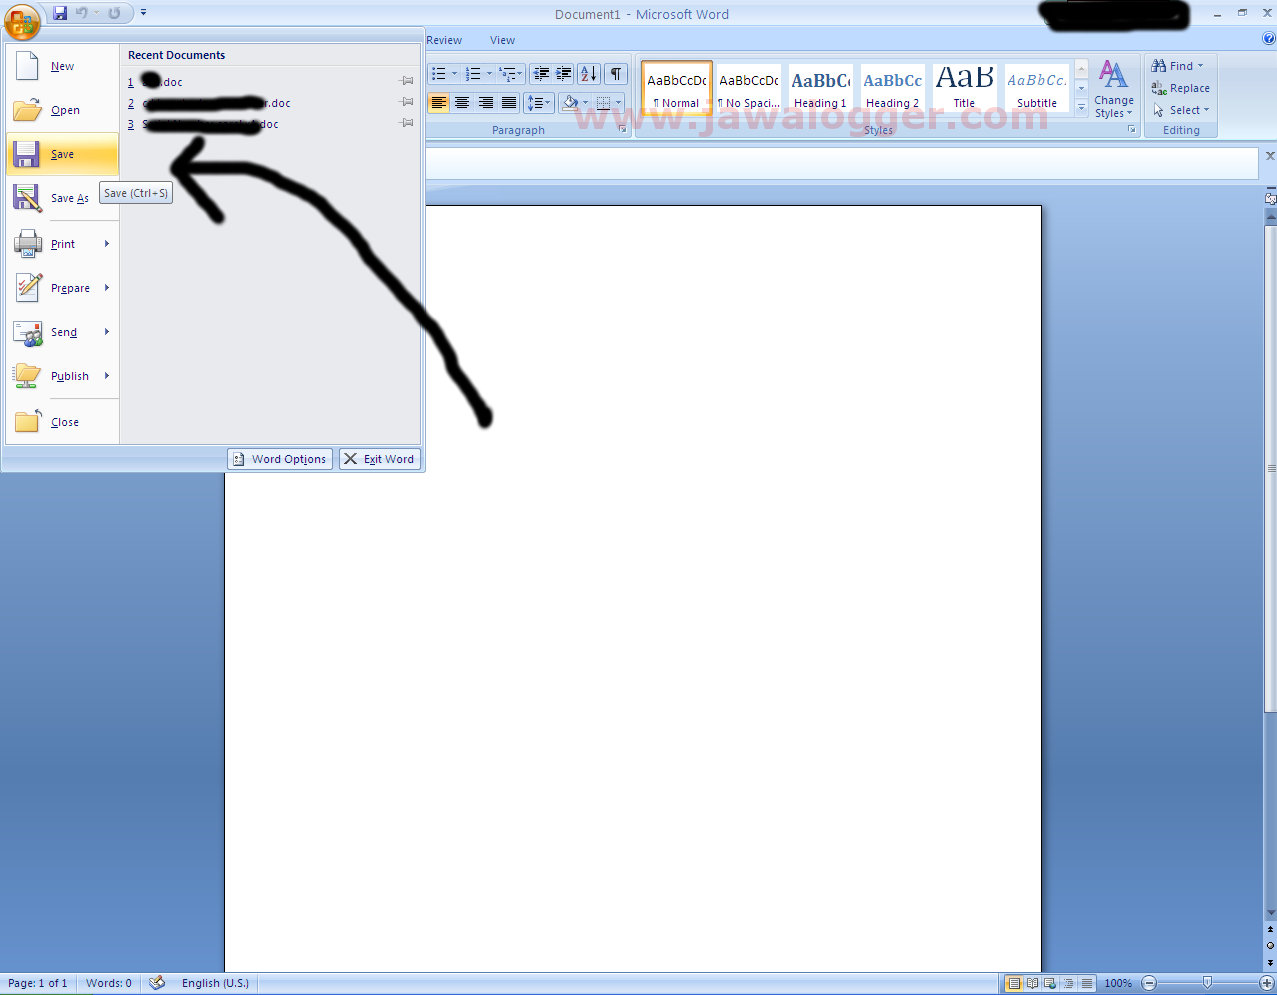Toggle Center alignment
Viewport: 1277px width, 995px height.
click(462, 103)
